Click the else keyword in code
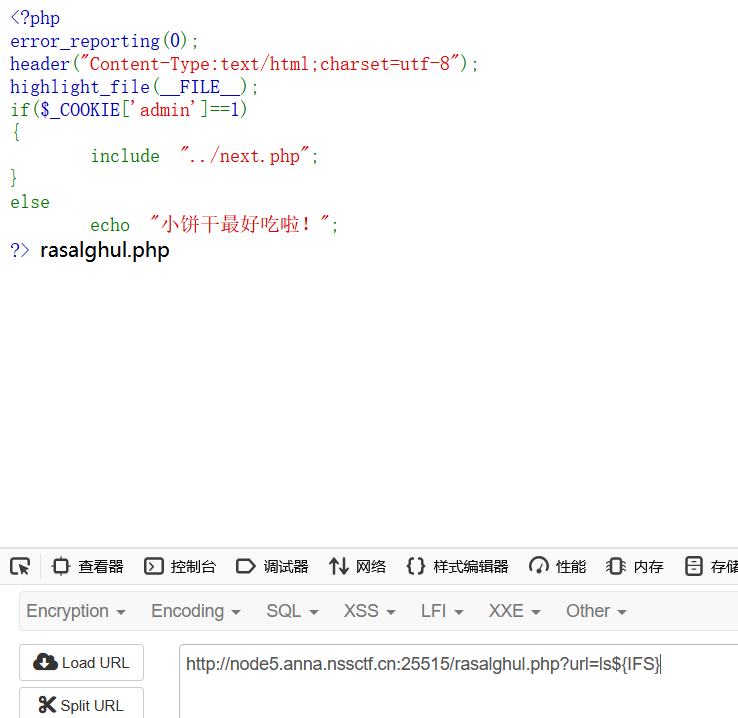The image size is (738, 718). [x=30, y=202]
